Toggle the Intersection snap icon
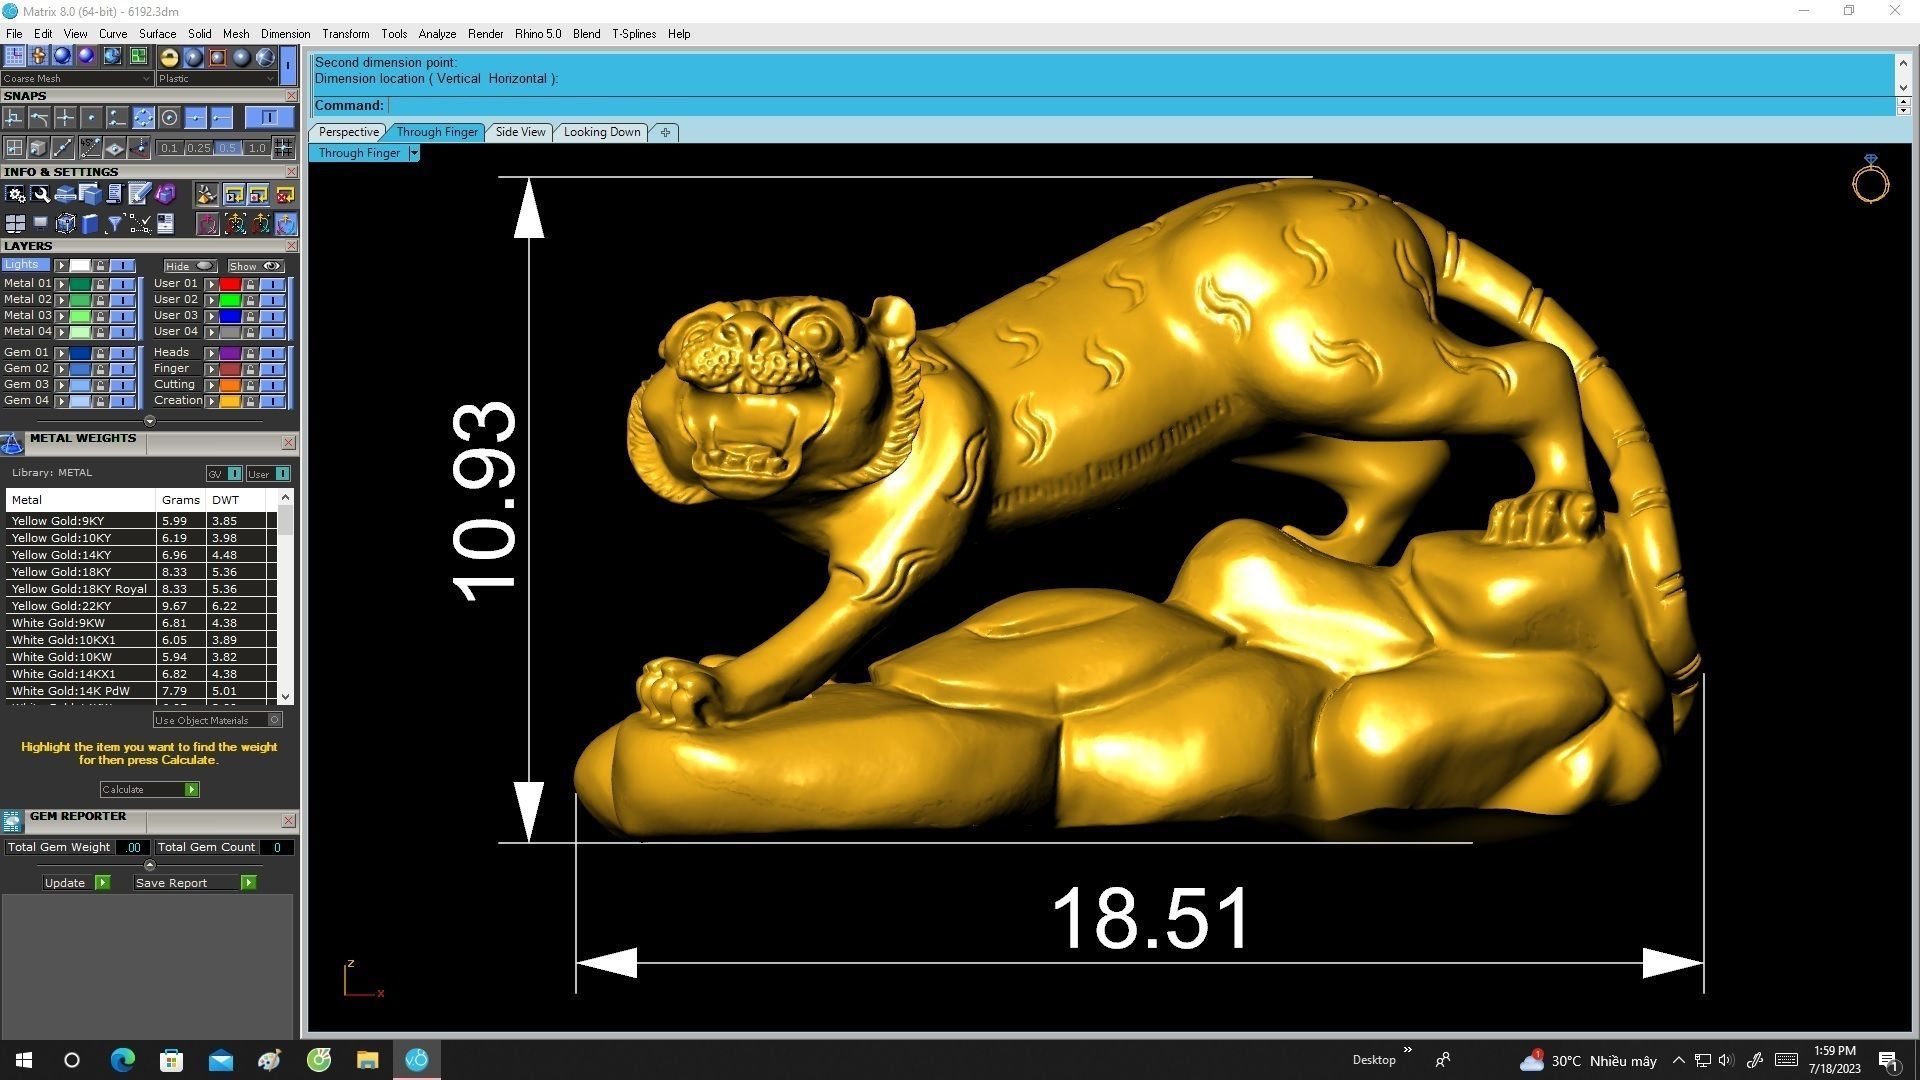Viewport: 1920px width, 1080px height. pos(65,118)
